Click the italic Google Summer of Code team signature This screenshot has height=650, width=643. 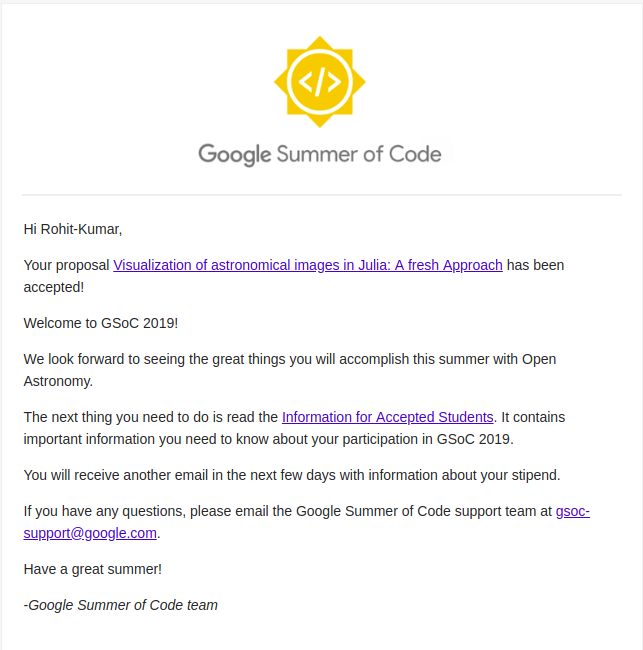click(121, 606)
